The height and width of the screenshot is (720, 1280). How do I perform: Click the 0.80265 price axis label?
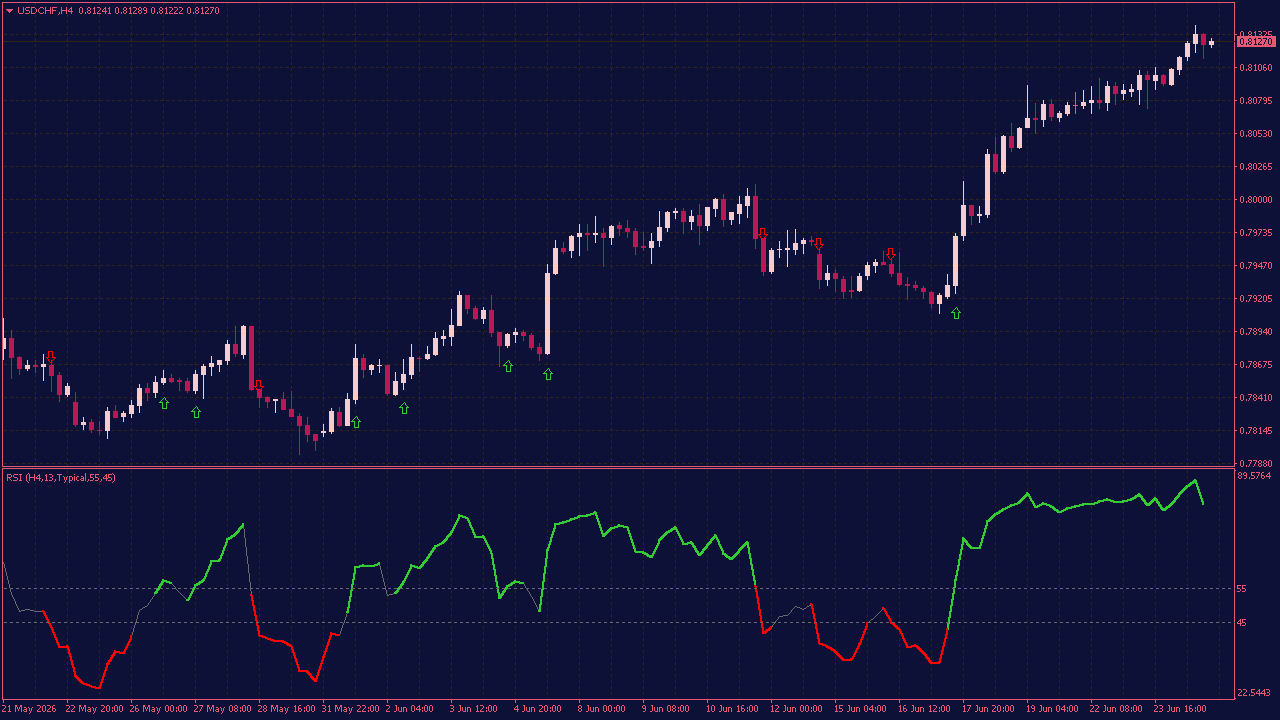tap(1255, 167)
